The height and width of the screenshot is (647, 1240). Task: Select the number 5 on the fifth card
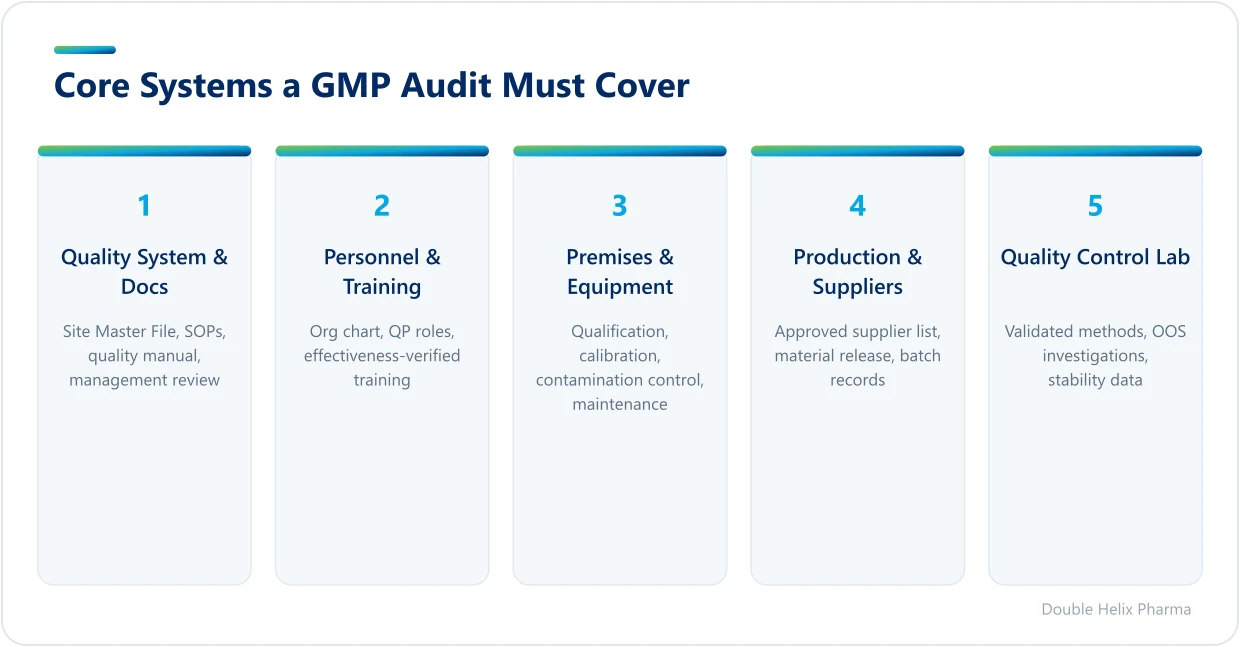[1095, 206]
